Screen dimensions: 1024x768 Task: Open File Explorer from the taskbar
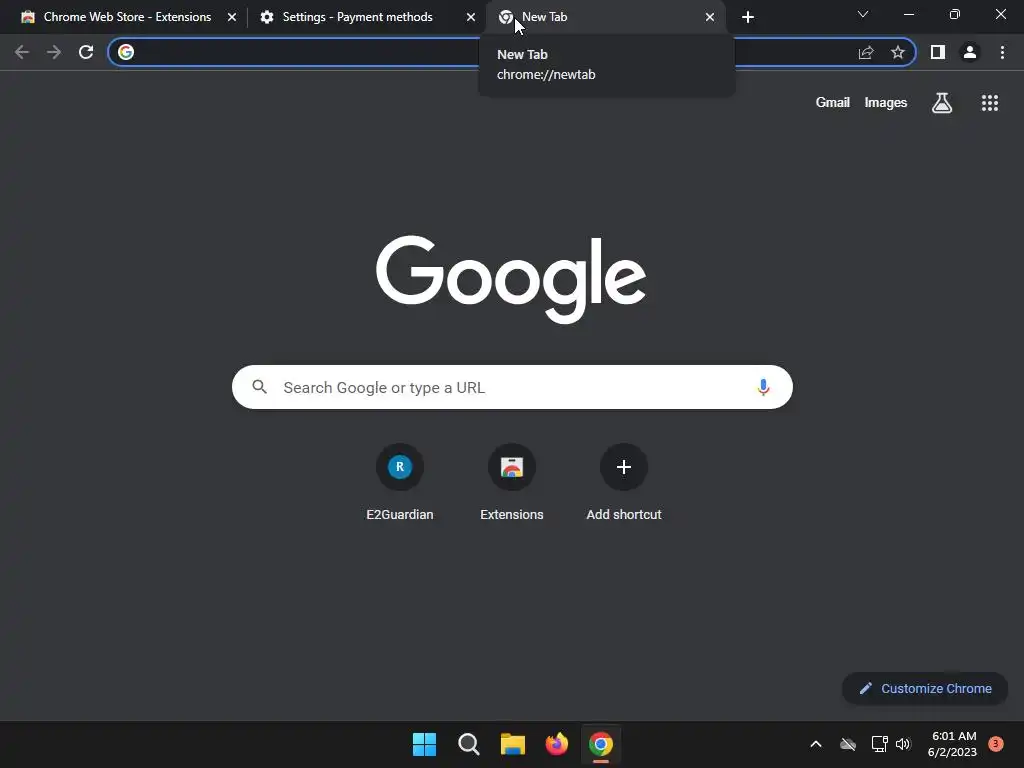[x=513, y=744]
